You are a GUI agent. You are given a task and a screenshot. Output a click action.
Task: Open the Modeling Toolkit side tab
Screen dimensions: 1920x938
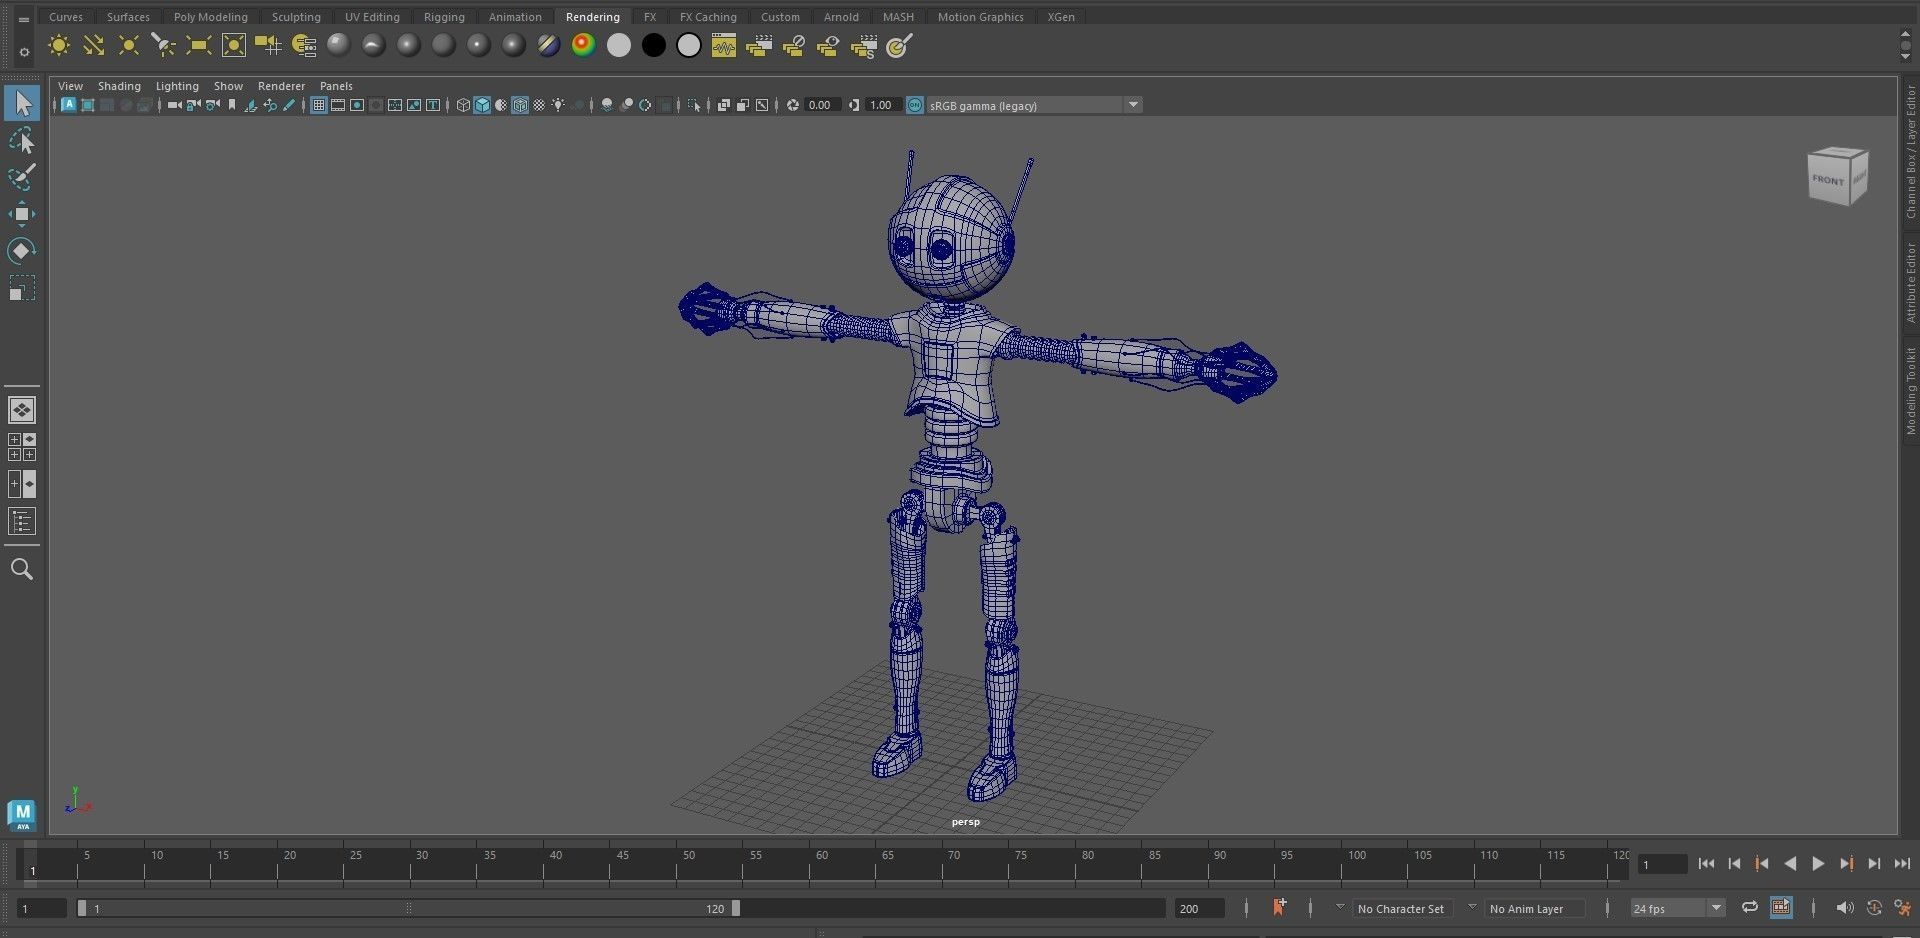pyautogui.click(x=1910, y=390)
